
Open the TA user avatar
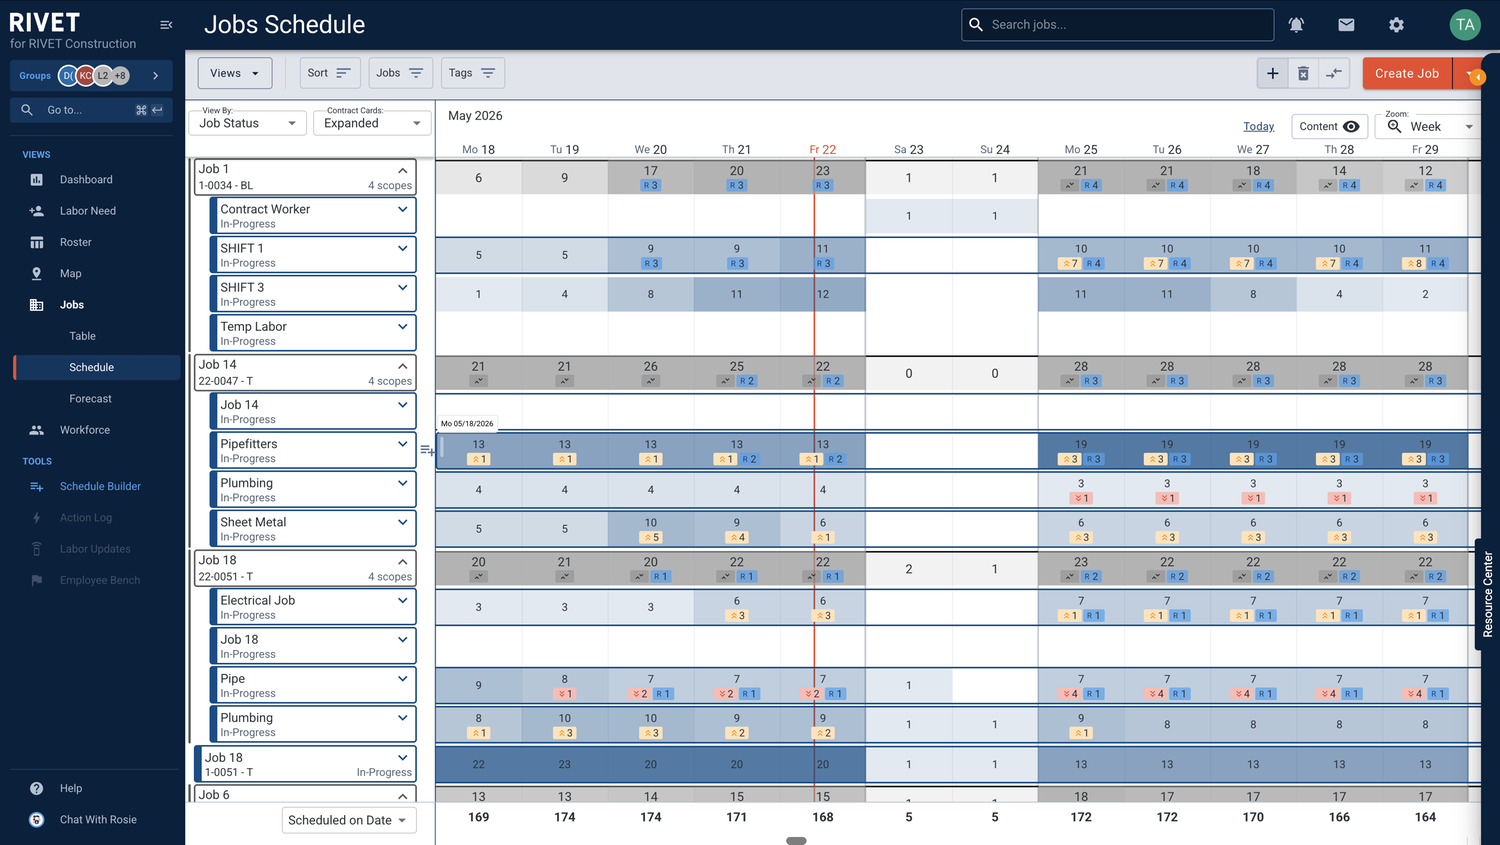[1465, 25]
